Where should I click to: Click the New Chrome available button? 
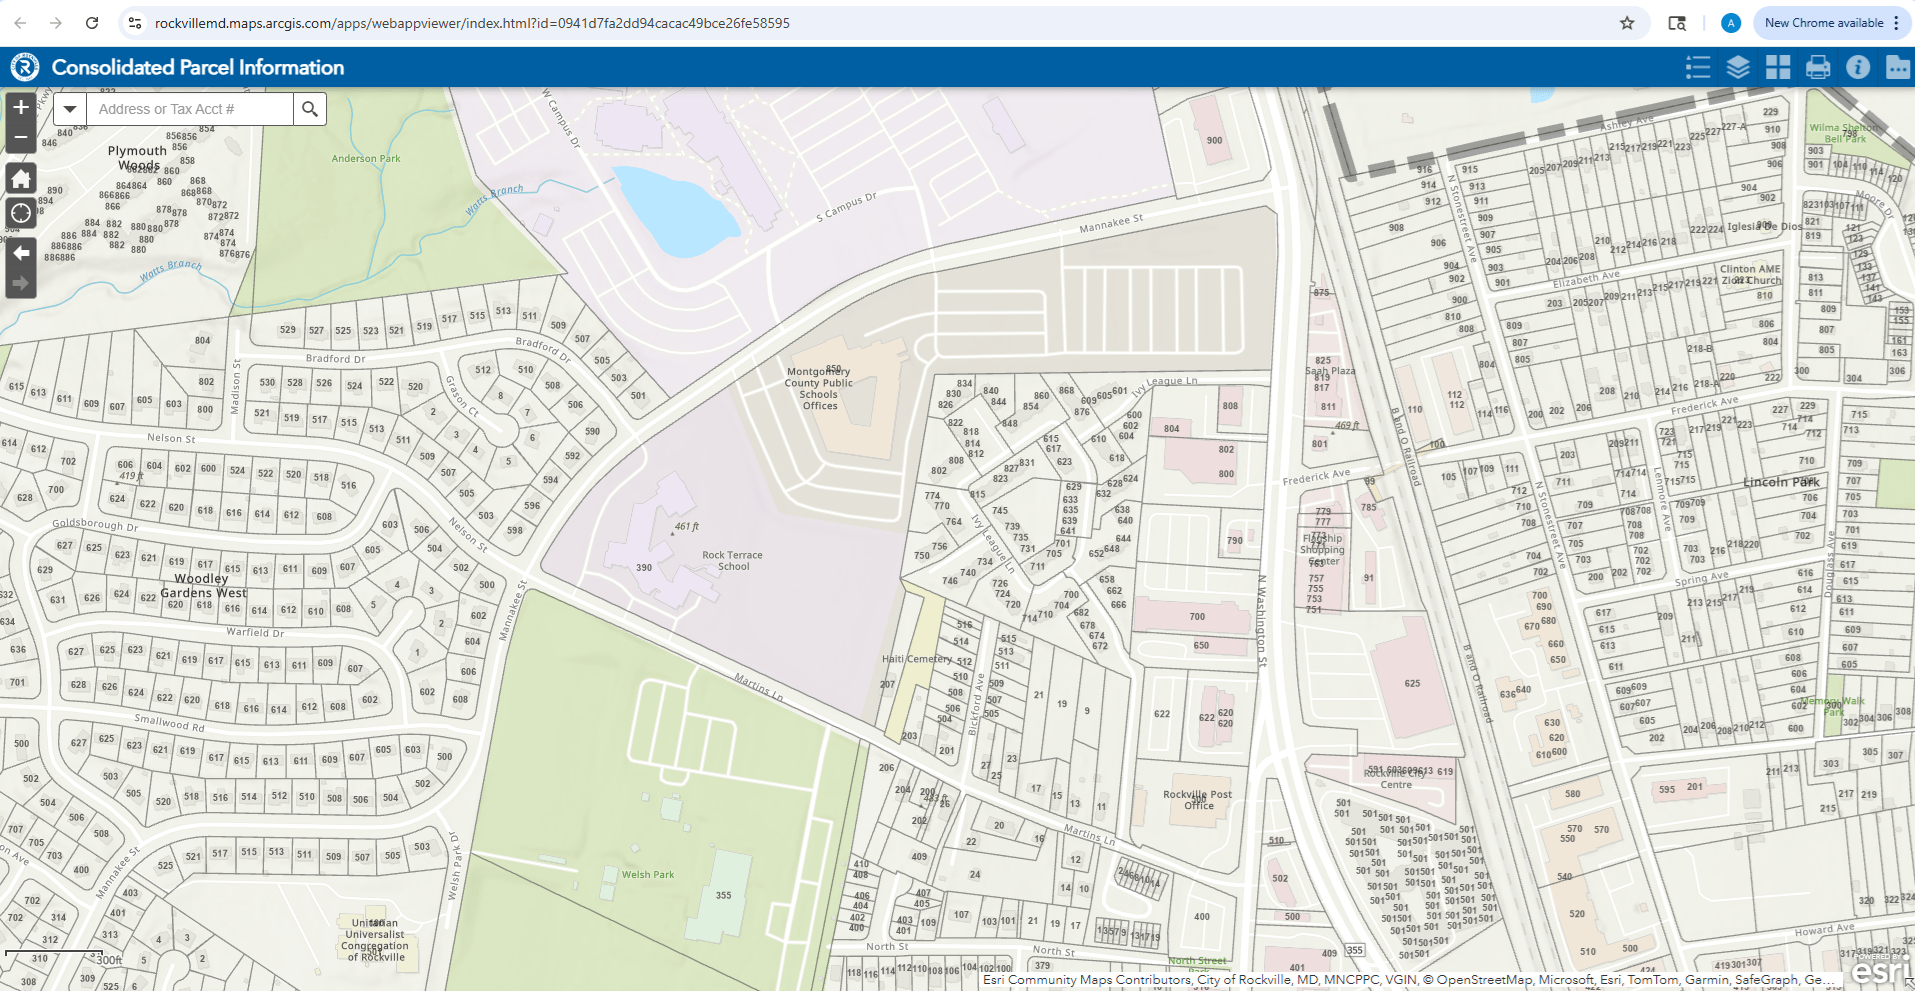[1823, 23]
